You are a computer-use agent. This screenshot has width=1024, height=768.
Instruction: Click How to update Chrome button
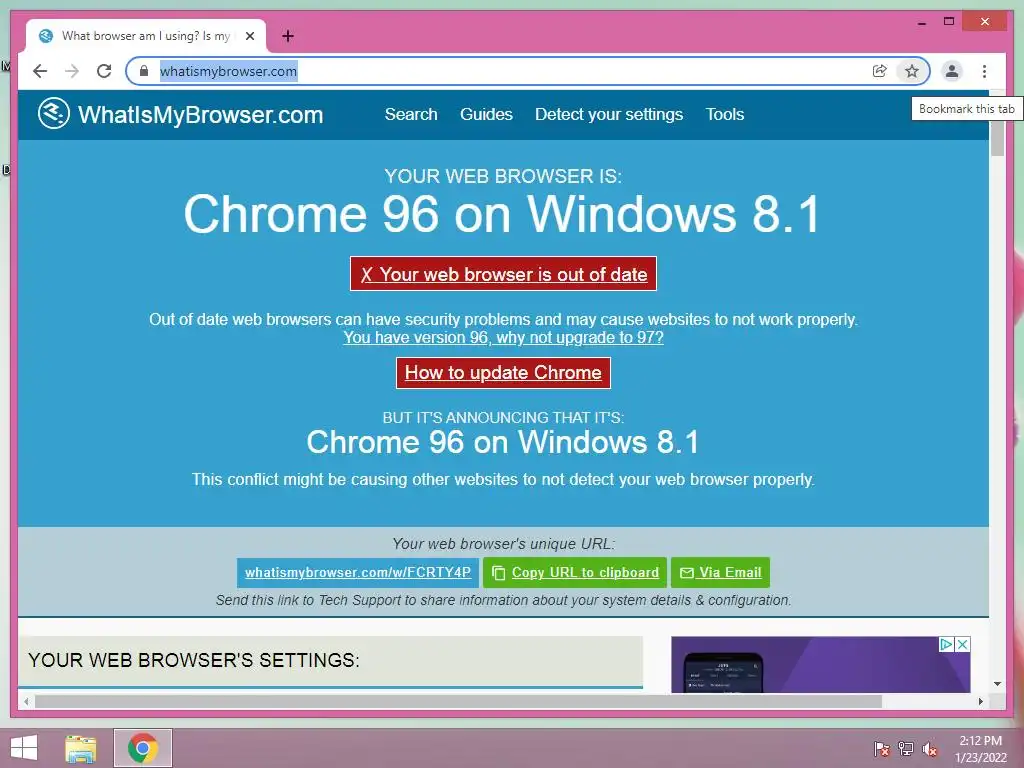503,372
